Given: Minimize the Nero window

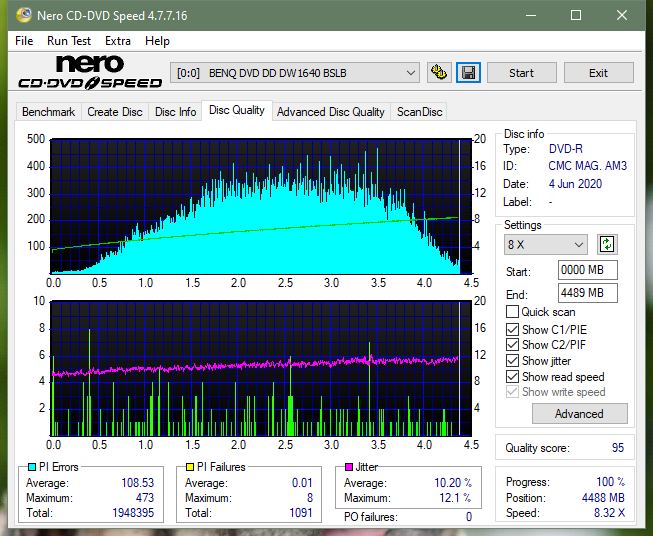Looking at the screenshot, I should point(531,15).
